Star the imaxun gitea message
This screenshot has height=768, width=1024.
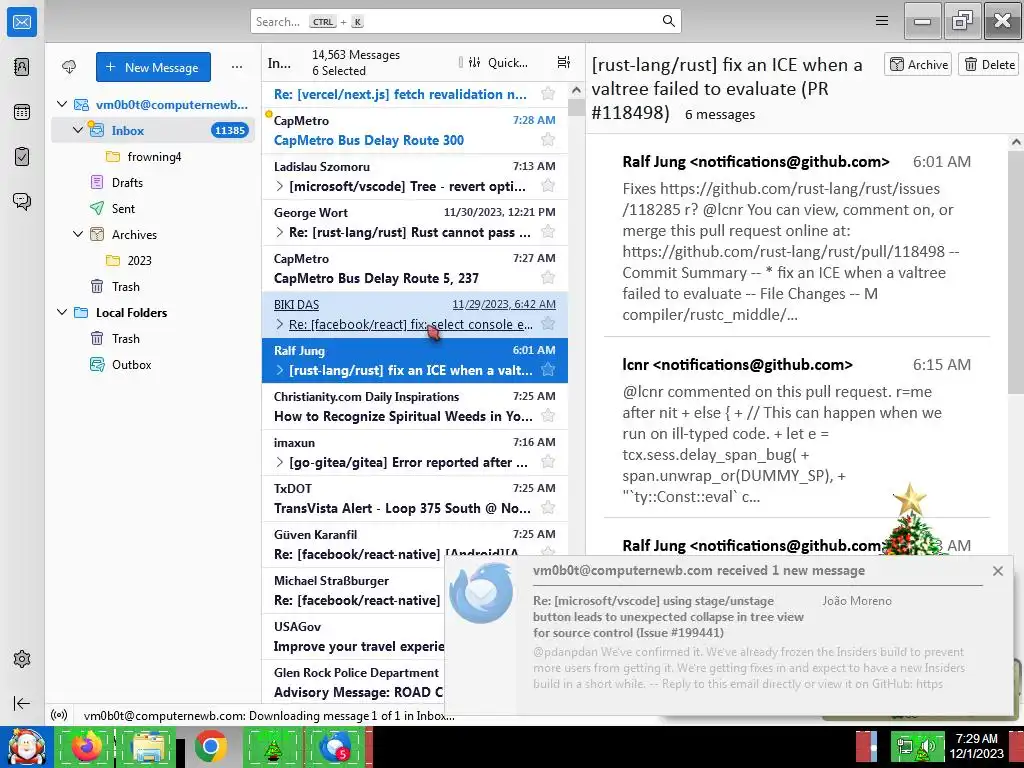pos(548,462)
